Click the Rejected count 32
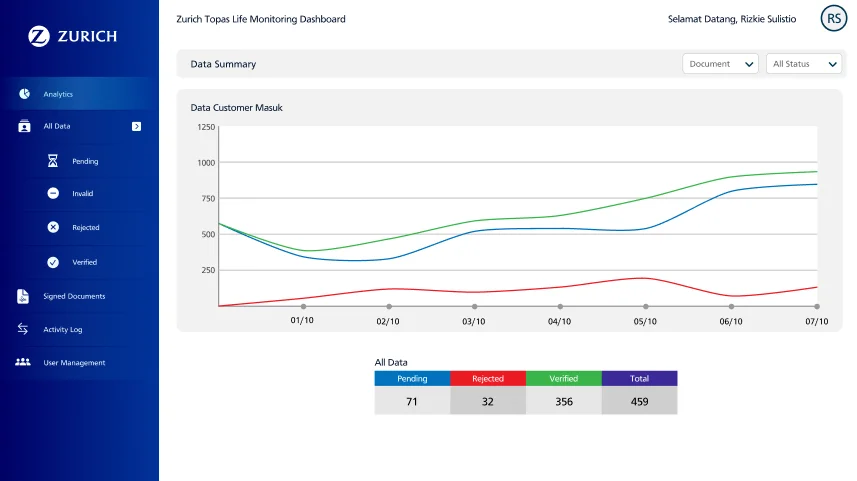 point(488,402)
